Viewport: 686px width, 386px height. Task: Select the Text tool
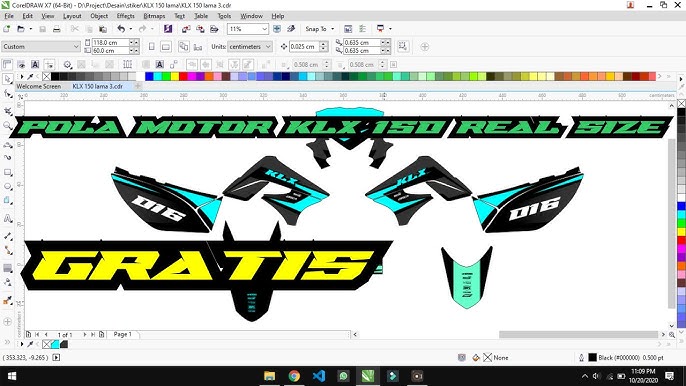(x=7, y=218)
